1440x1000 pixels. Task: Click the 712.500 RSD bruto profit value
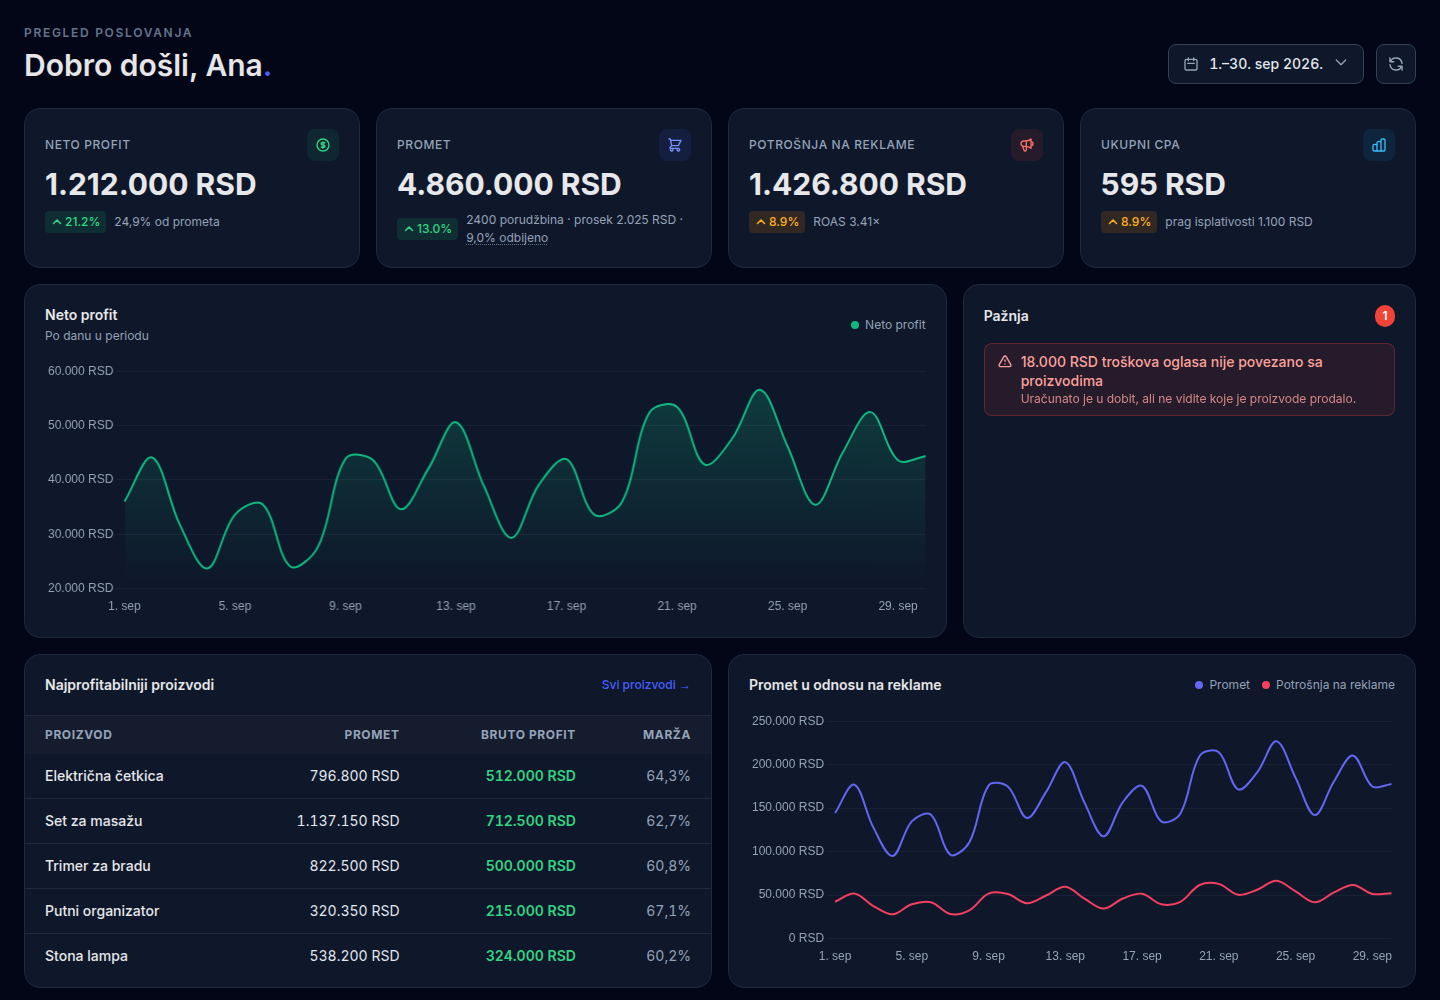[531, 821]
